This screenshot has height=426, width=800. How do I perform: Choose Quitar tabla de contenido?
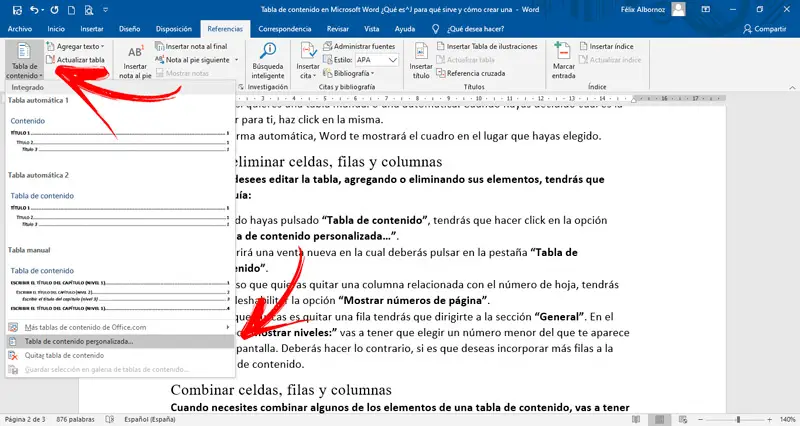pyautogui.click(x=120, y=356)
